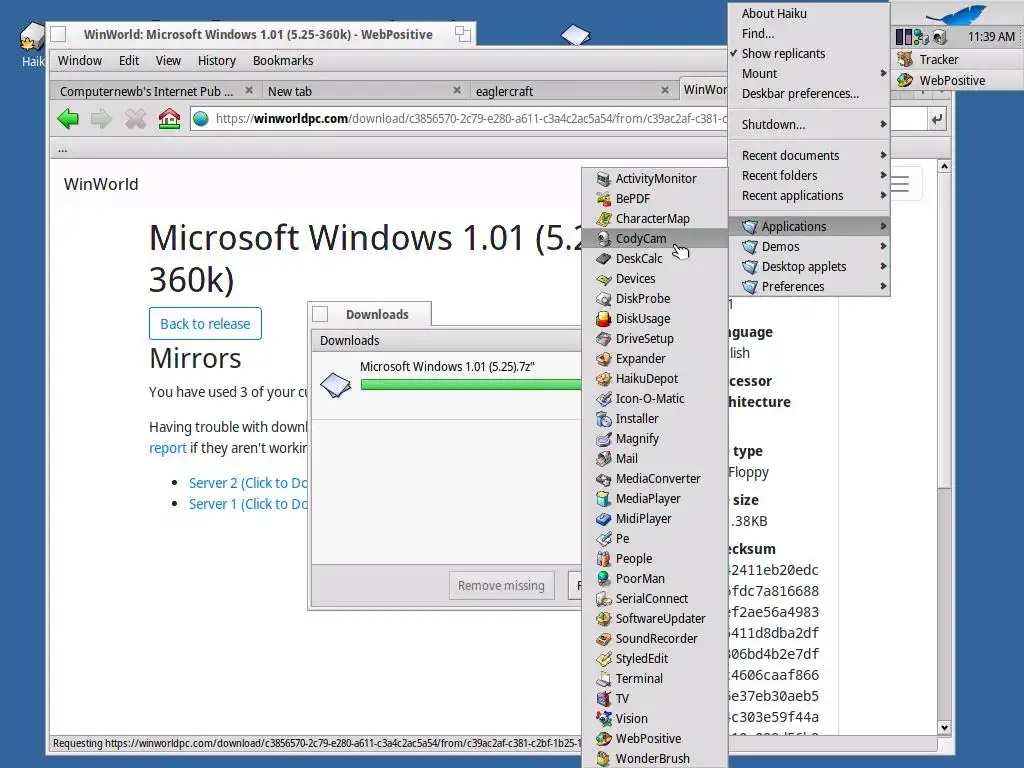Open DeskCalc calculator app
Viewport: 1024px width, 768px height.
tap(654, 259)
